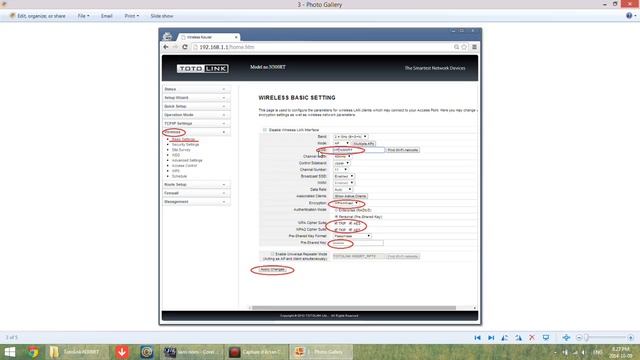Screen dimensions: 640x360
Task: Click the pictured browser back arrow
Action: pyautogui.click(x=166, y=47)
